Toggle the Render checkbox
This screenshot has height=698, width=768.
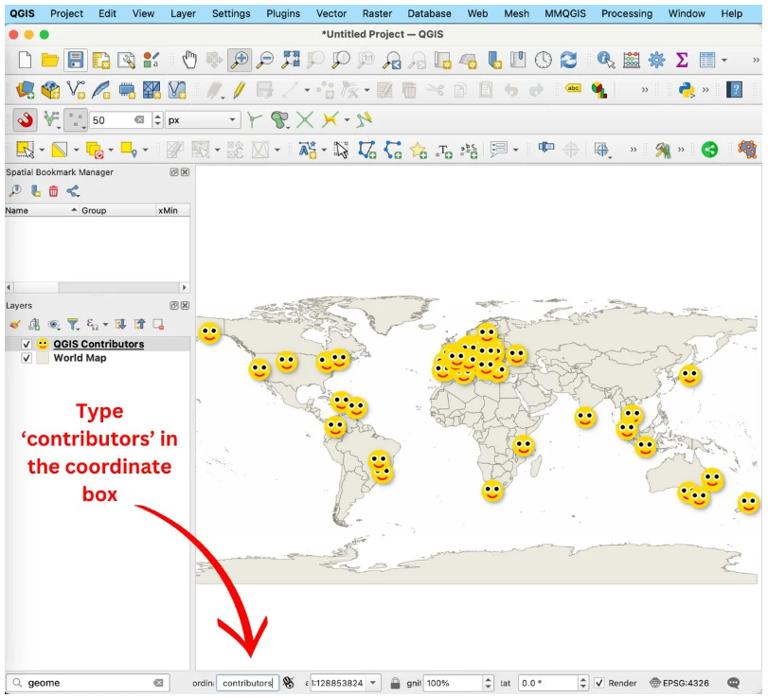pos(599,682)
